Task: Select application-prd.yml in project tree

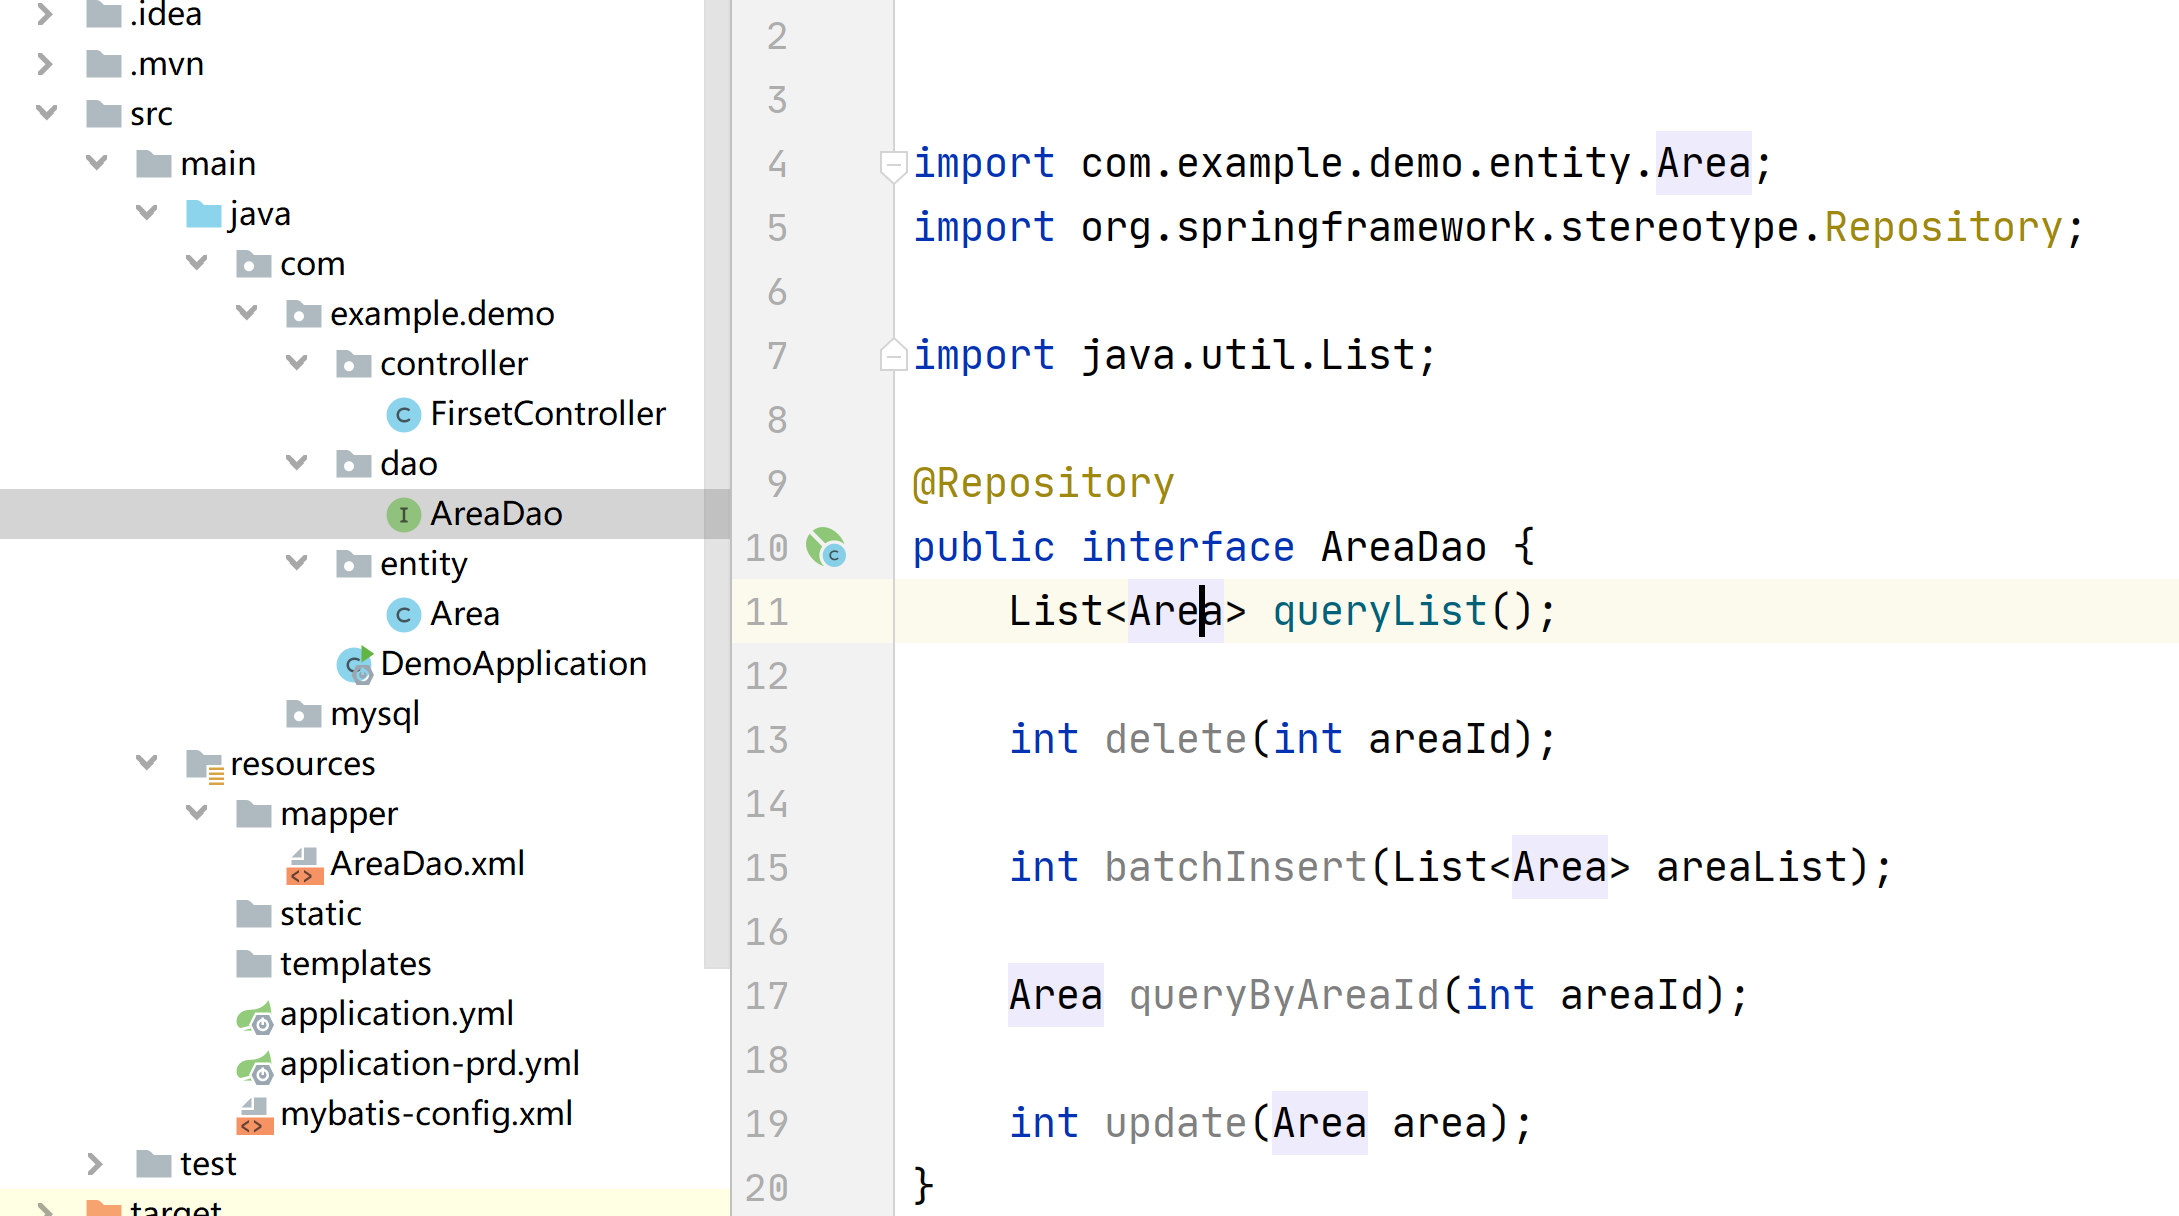Action: 429,1064
